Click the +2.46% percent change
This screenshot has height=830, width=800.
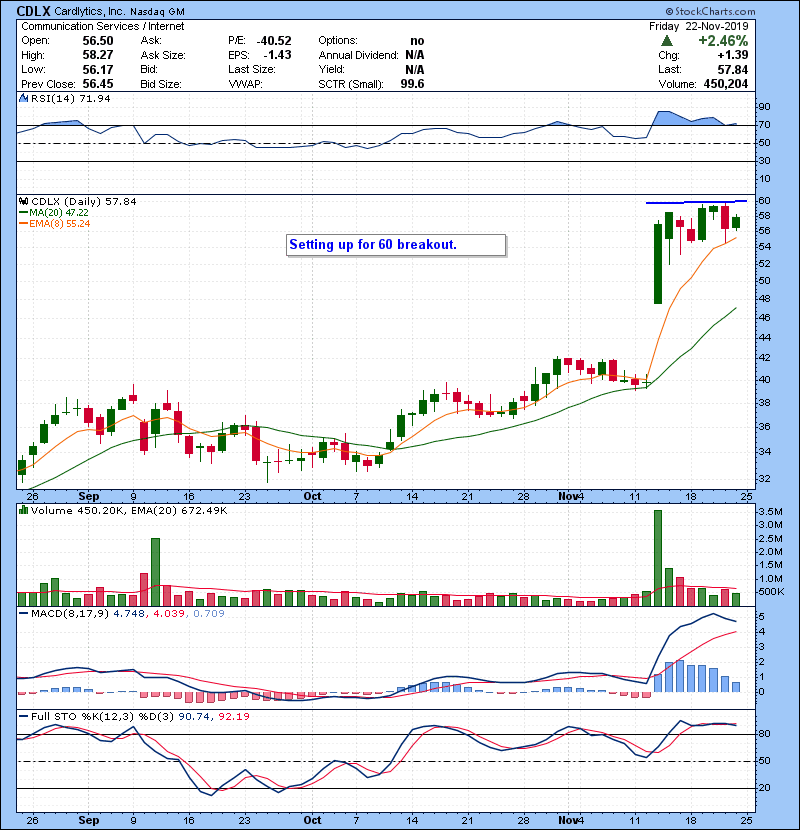[x=723, y=41]
